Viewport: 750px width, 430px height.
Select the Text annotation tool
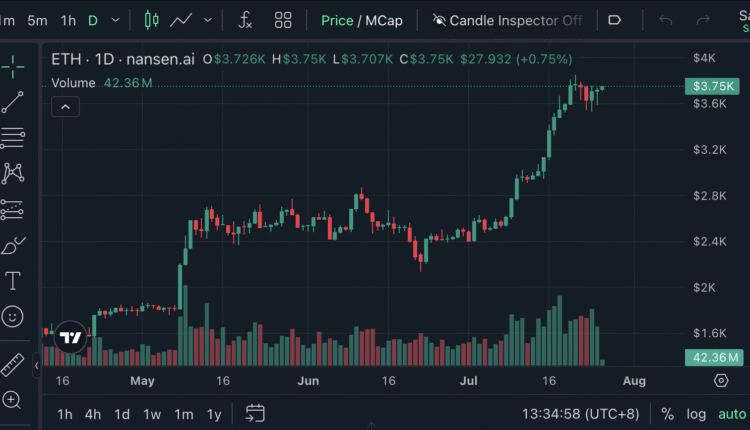(13, 281)
